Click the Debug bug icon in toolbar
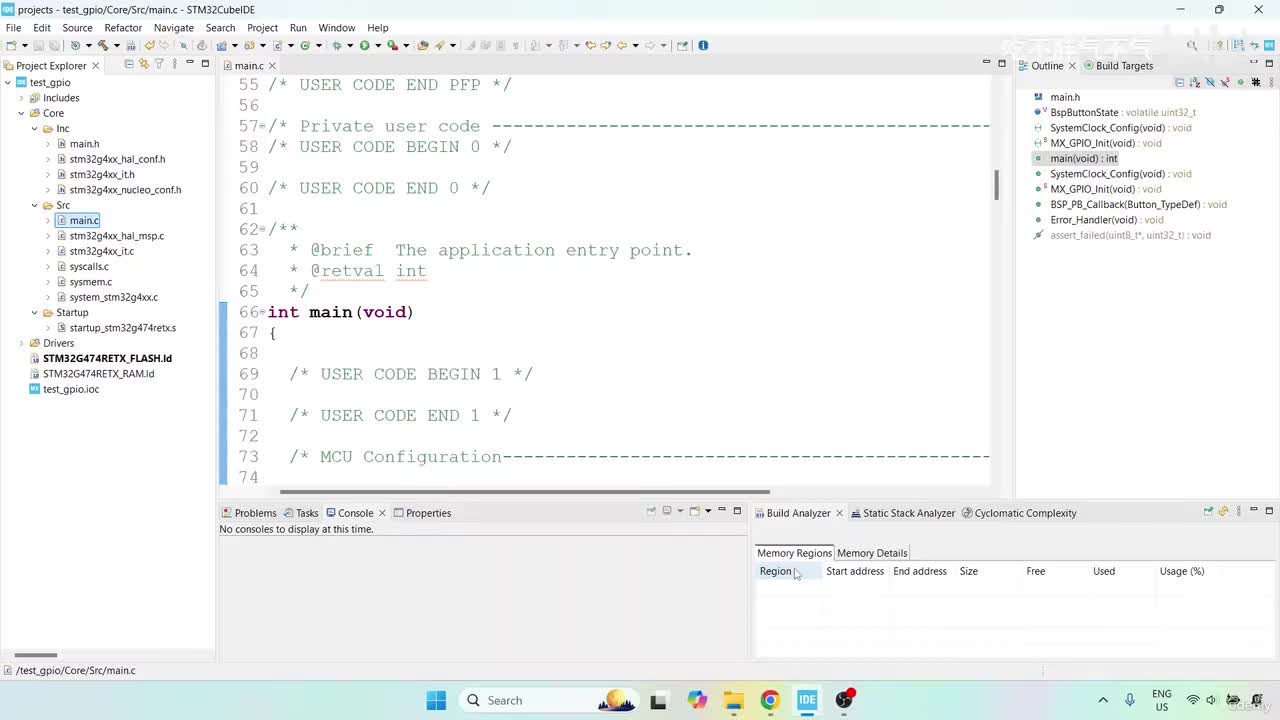The width and height of the screenshot is (1280, 720). (x=337, y=45)
